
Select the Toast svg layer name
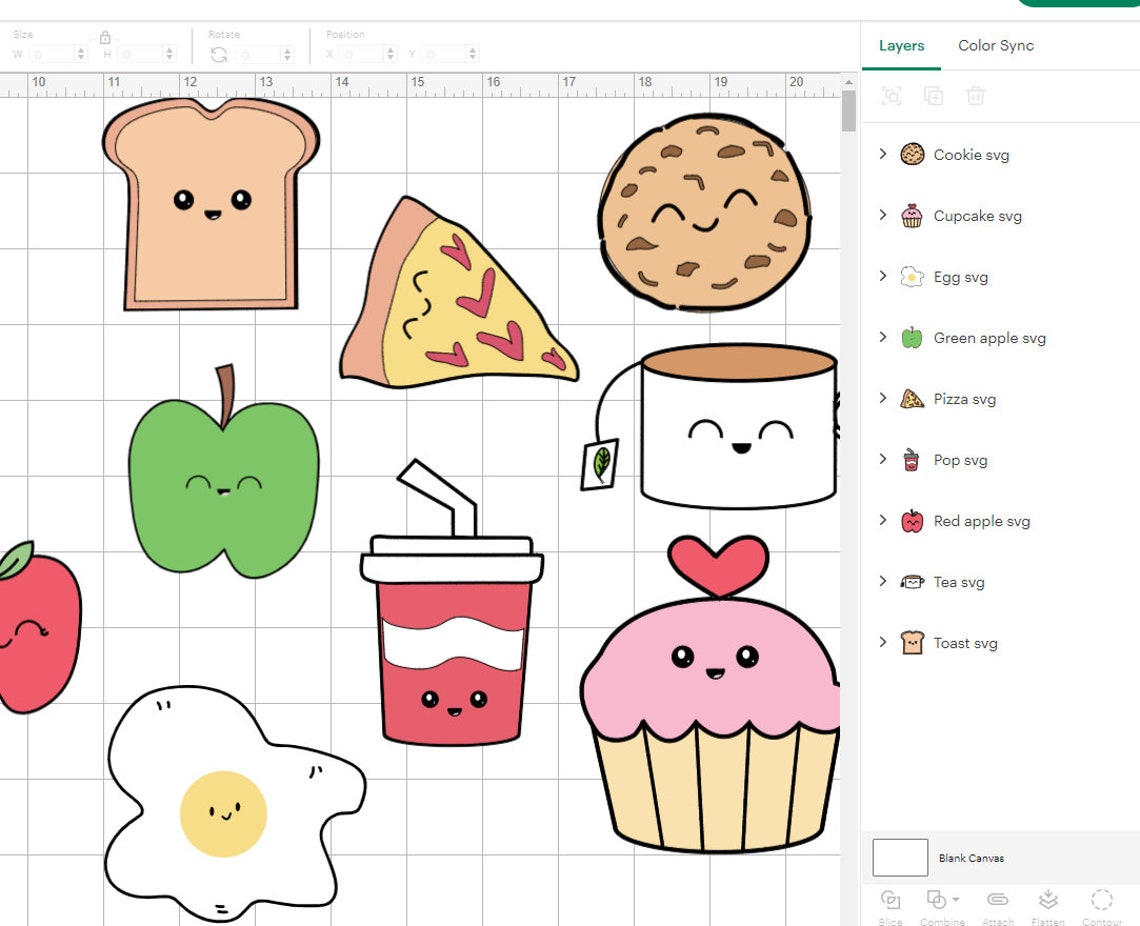[966, 643]
